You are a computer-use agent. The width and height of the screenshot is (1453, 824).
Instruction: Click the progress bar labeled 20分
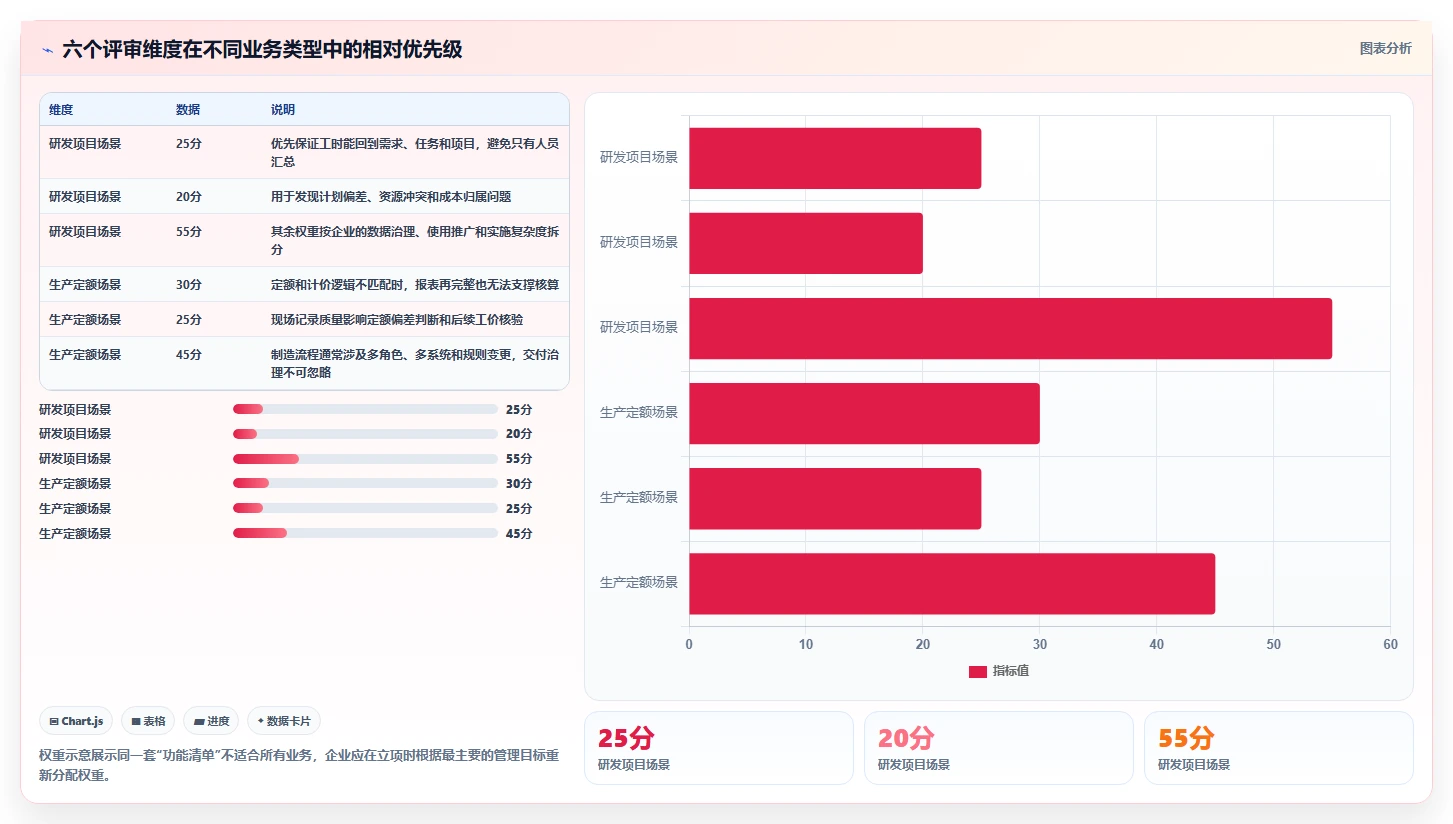point(365,434)
